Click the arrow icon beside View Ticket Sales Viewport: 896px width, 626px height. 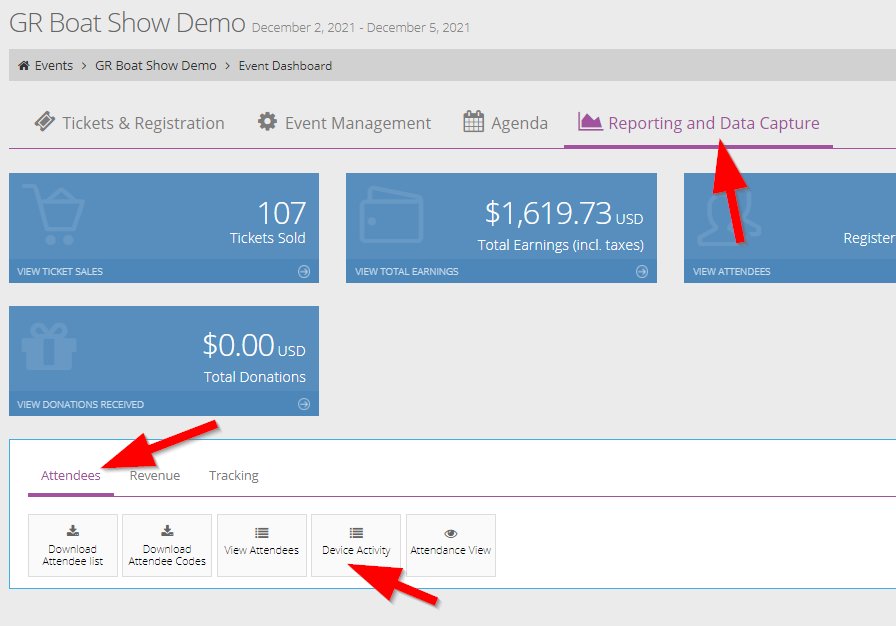coord(304,271)
